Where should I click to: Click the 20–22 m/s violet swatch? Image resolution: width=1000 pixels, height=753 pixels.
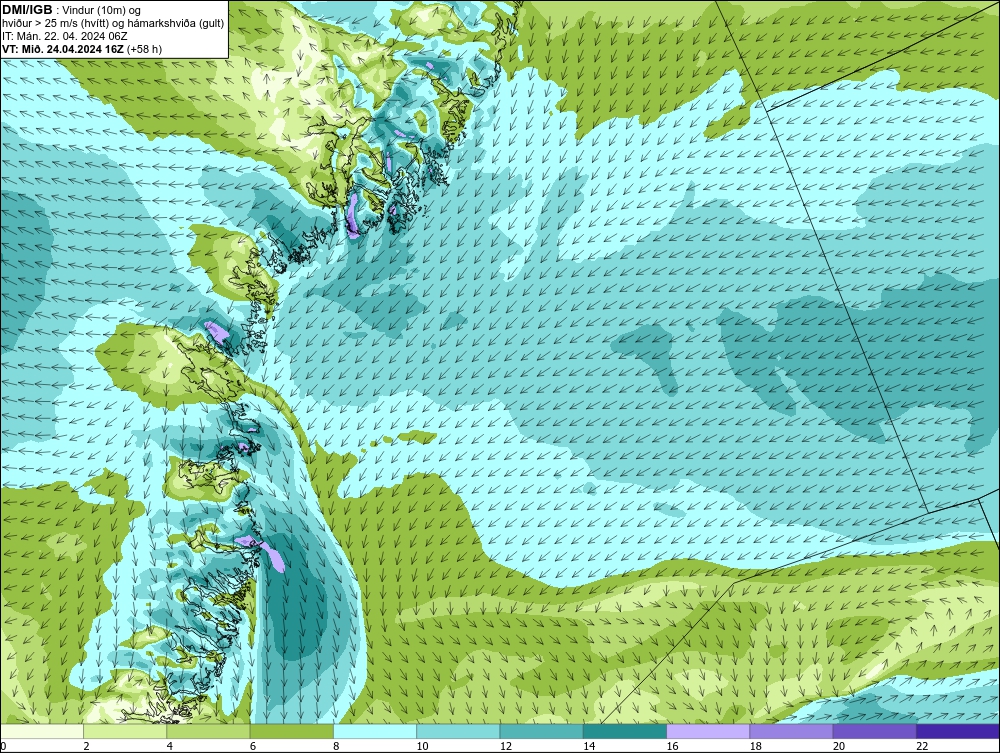click(x=875, y=731)
